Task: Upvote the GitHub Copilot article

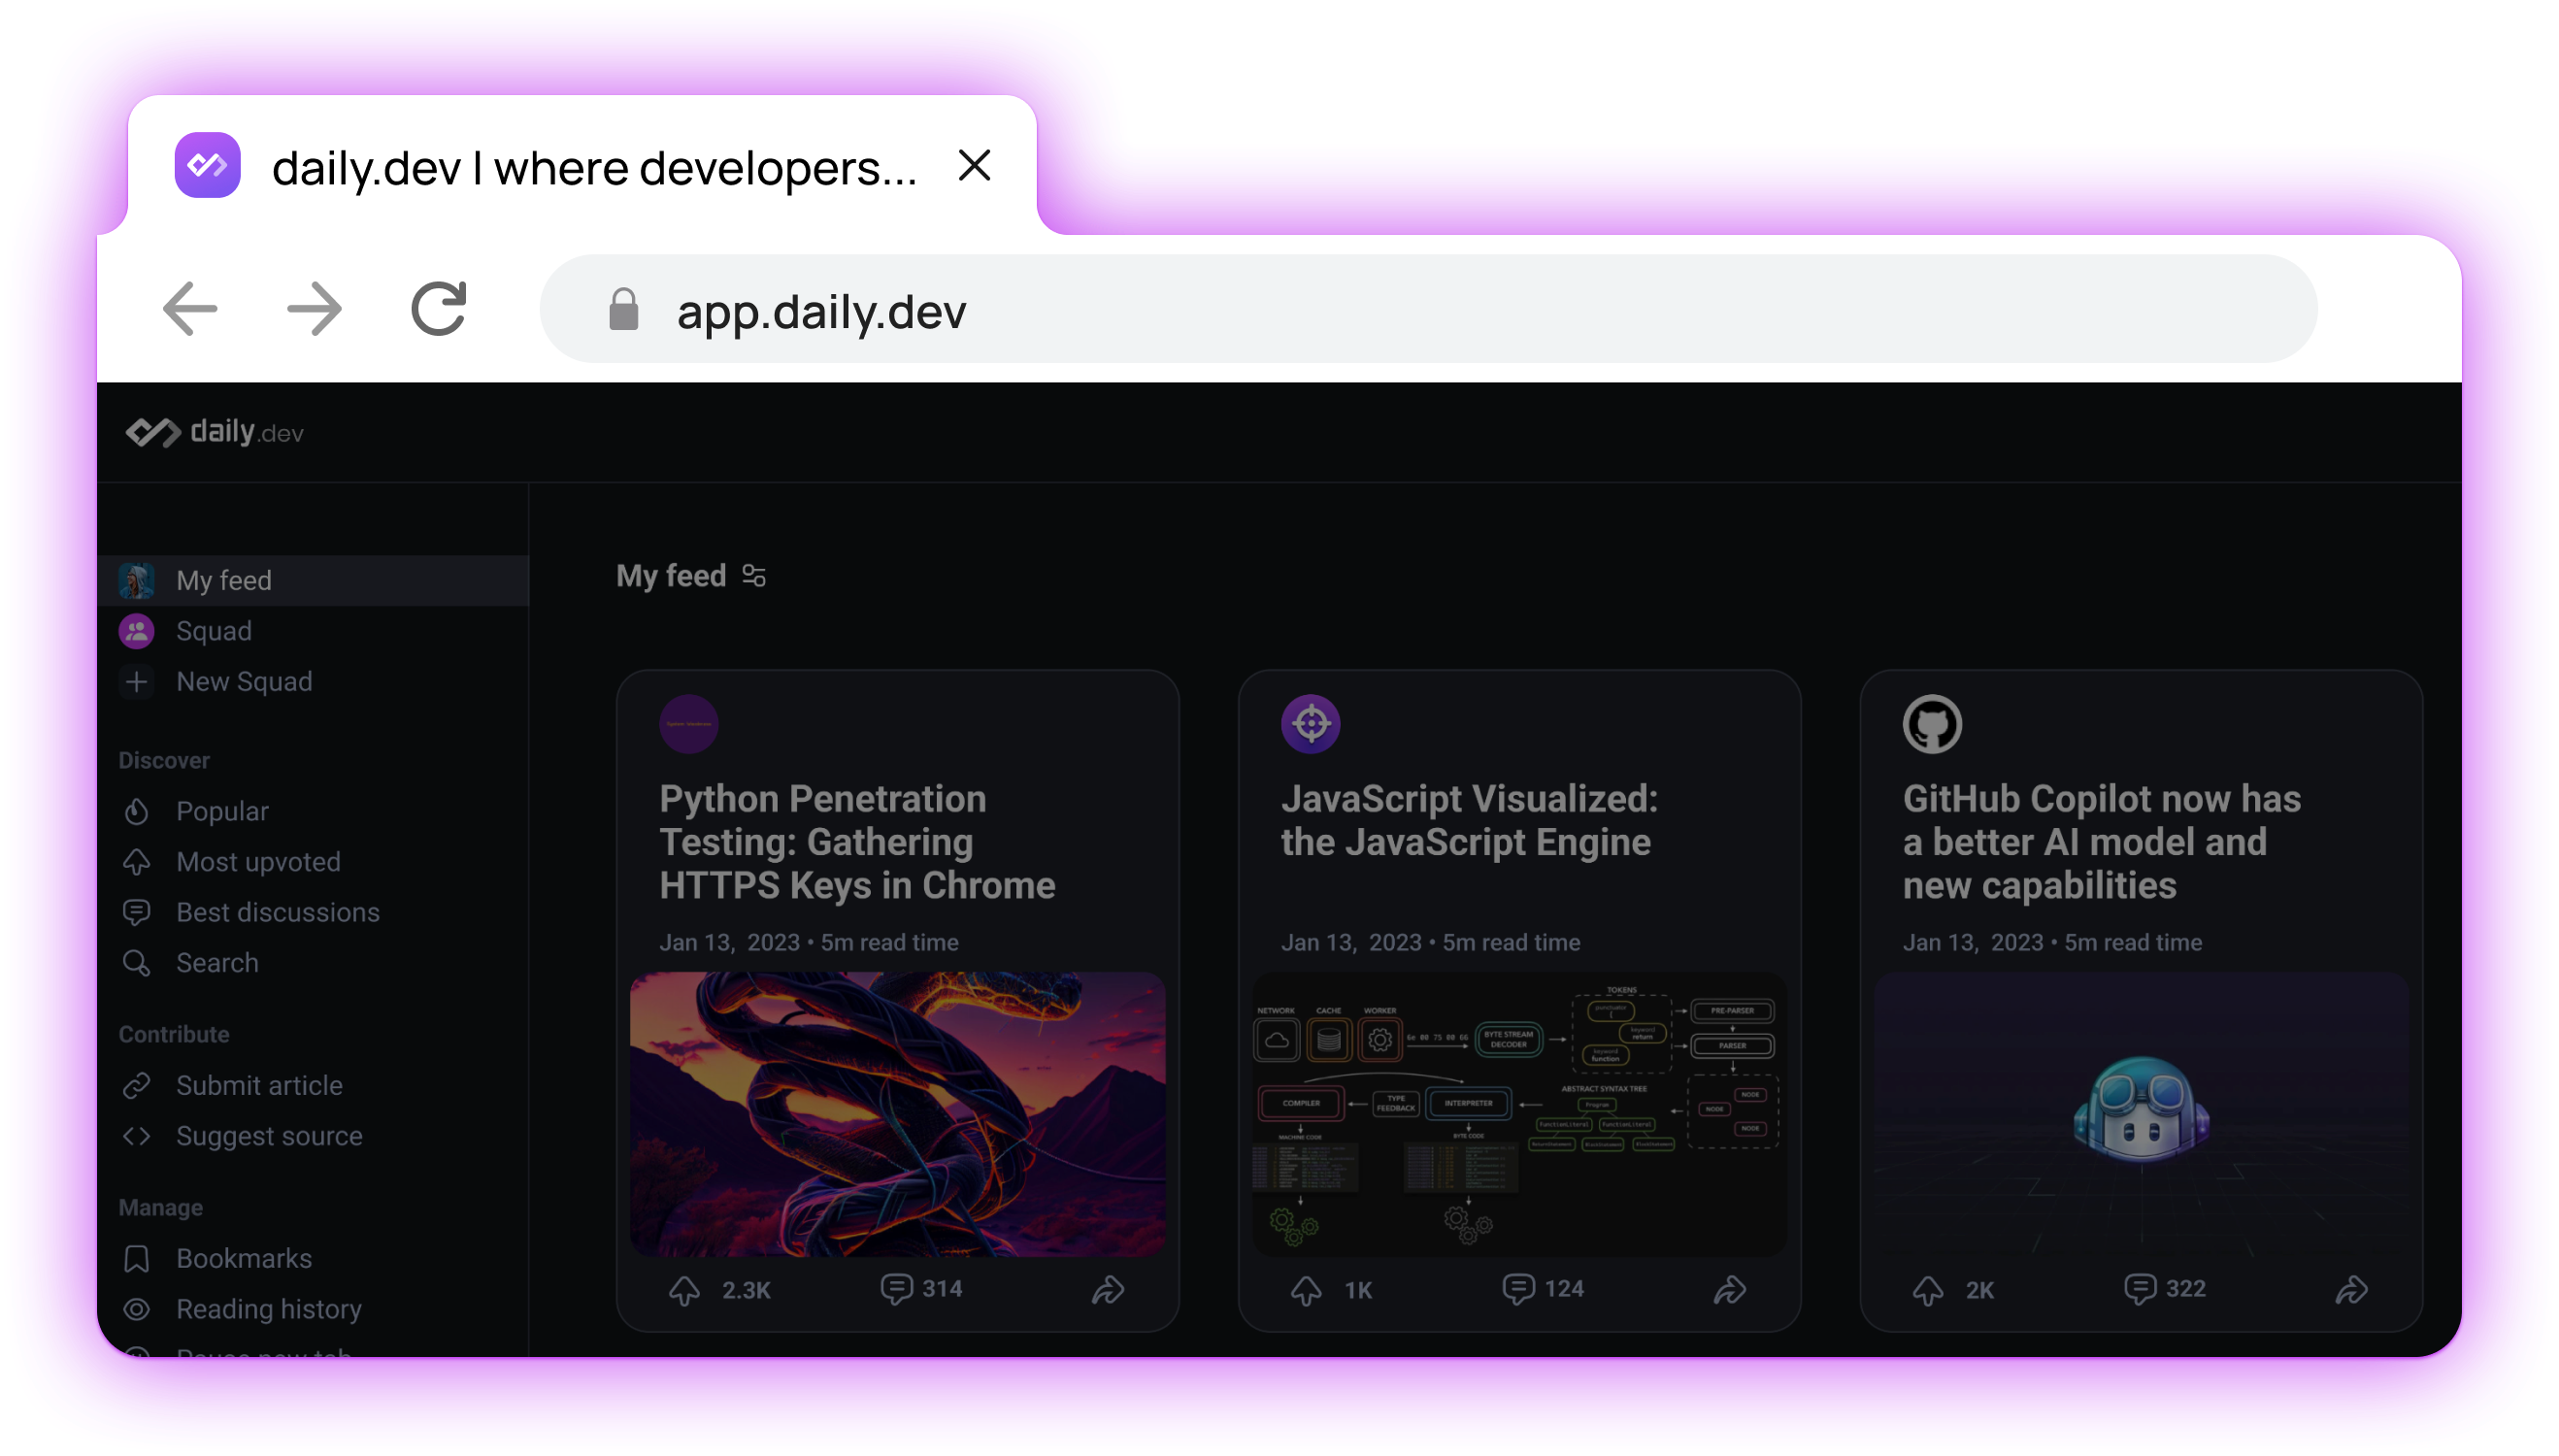Action: coord(1926,1289)
